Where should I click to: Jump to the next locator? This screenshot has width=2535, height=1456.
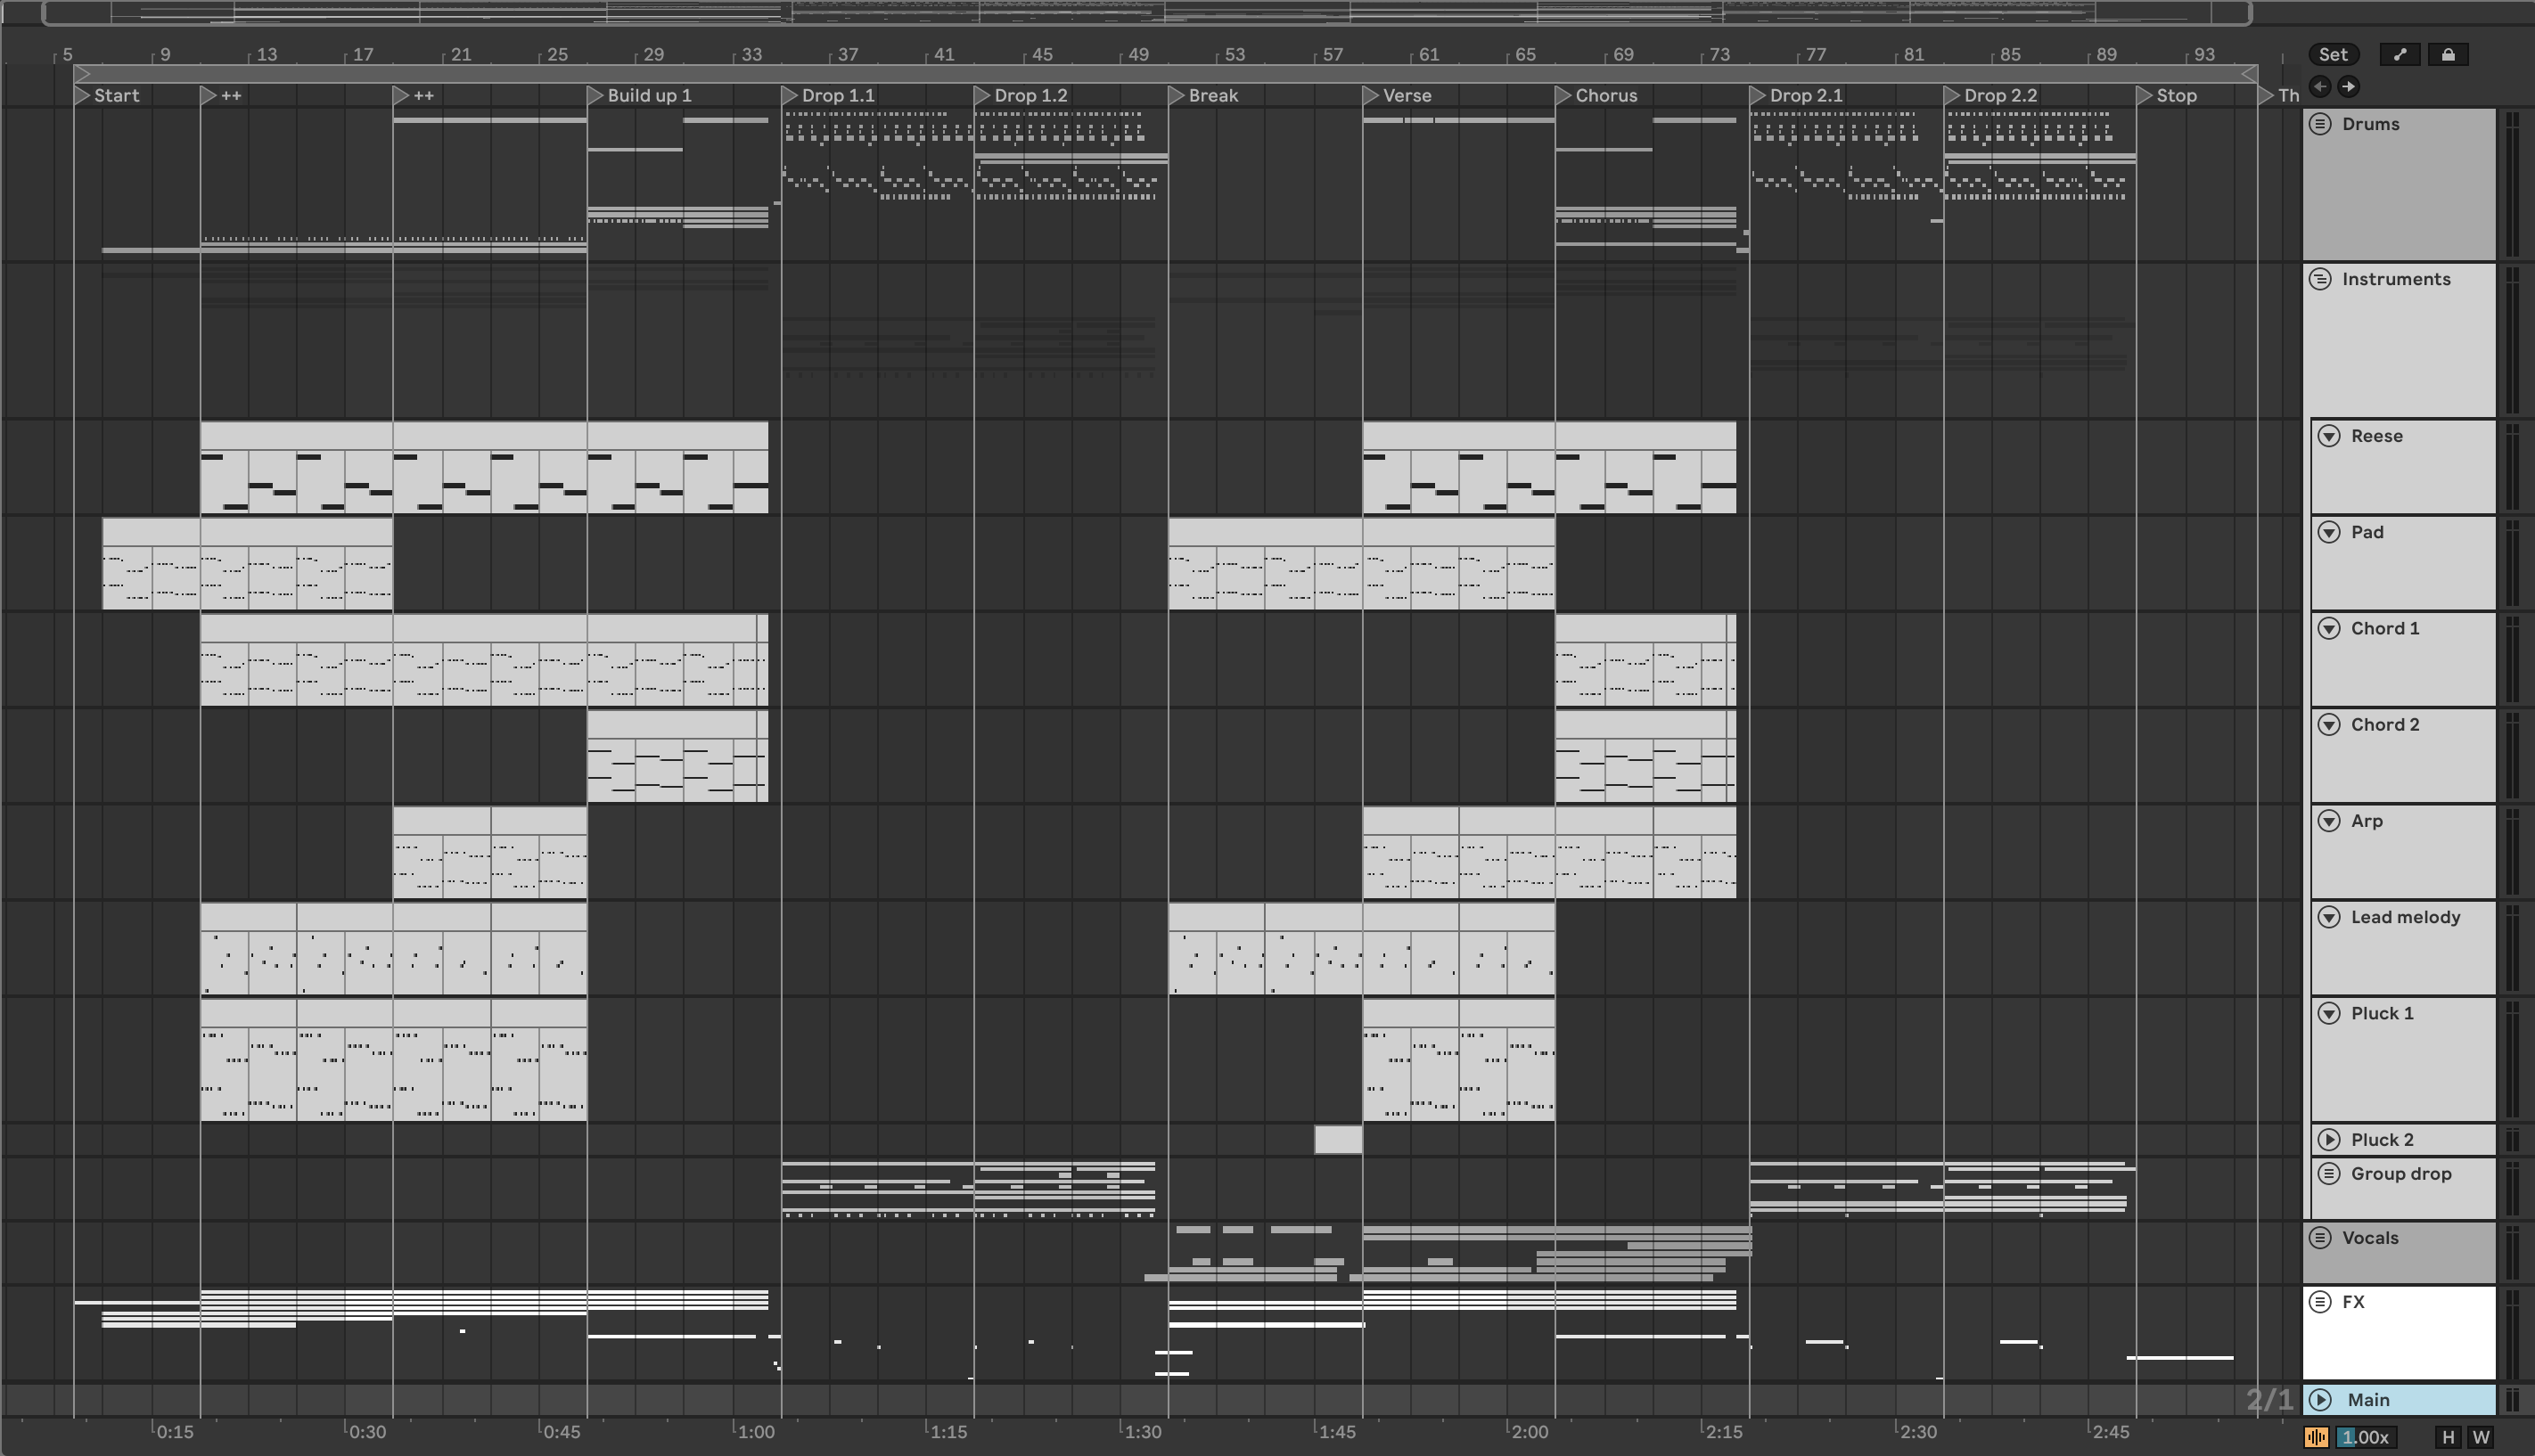2348,87
